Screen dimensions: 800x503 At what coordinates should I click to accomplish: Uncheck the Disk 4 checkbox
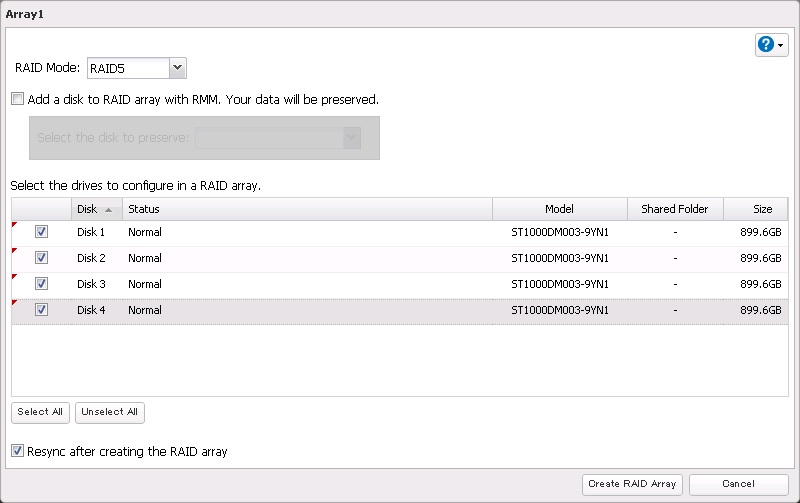[x=41, y=310]
